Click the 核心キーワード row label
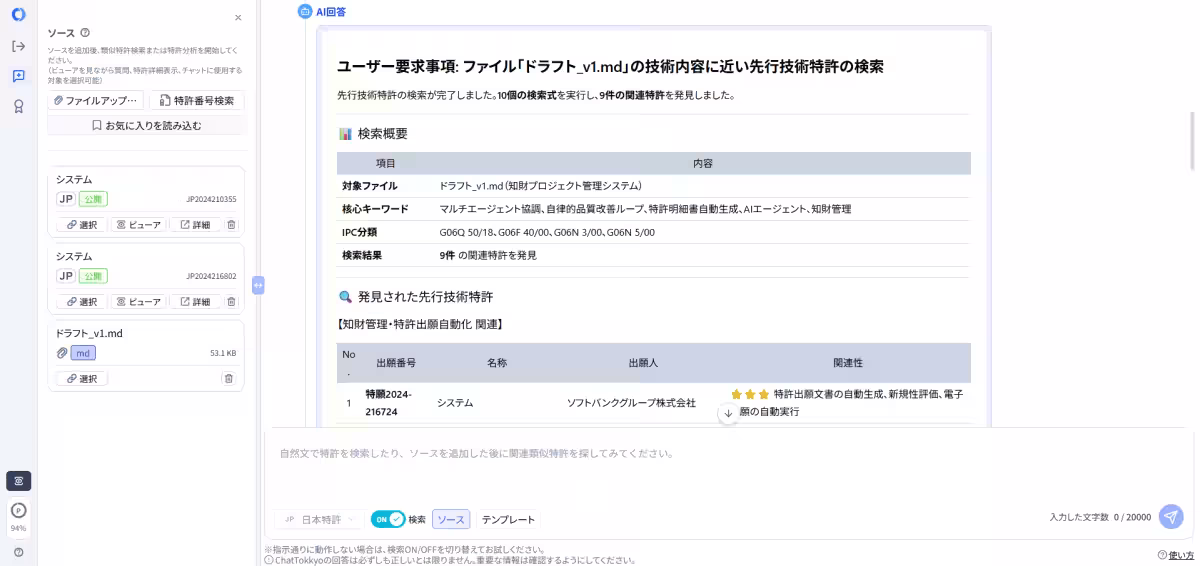 click(375, 209)
